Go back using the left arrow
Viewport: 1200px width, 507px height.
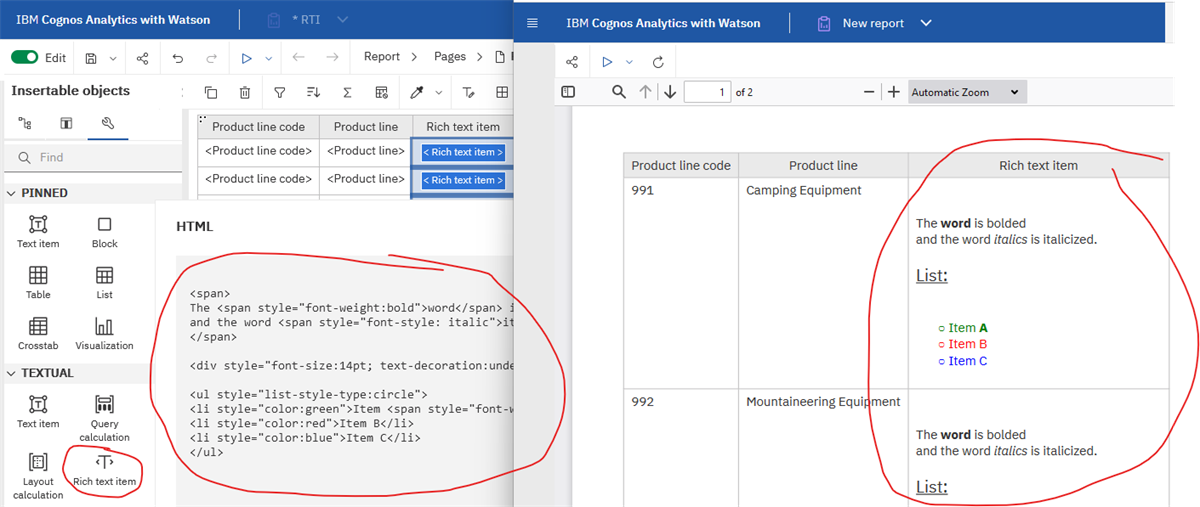tap(298, 58)
